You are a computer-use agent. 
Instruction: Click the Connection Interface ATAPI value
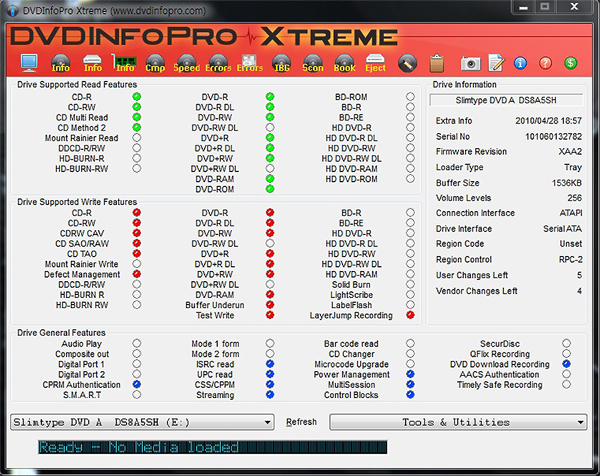pyautogui.click(x=571, y=213)
